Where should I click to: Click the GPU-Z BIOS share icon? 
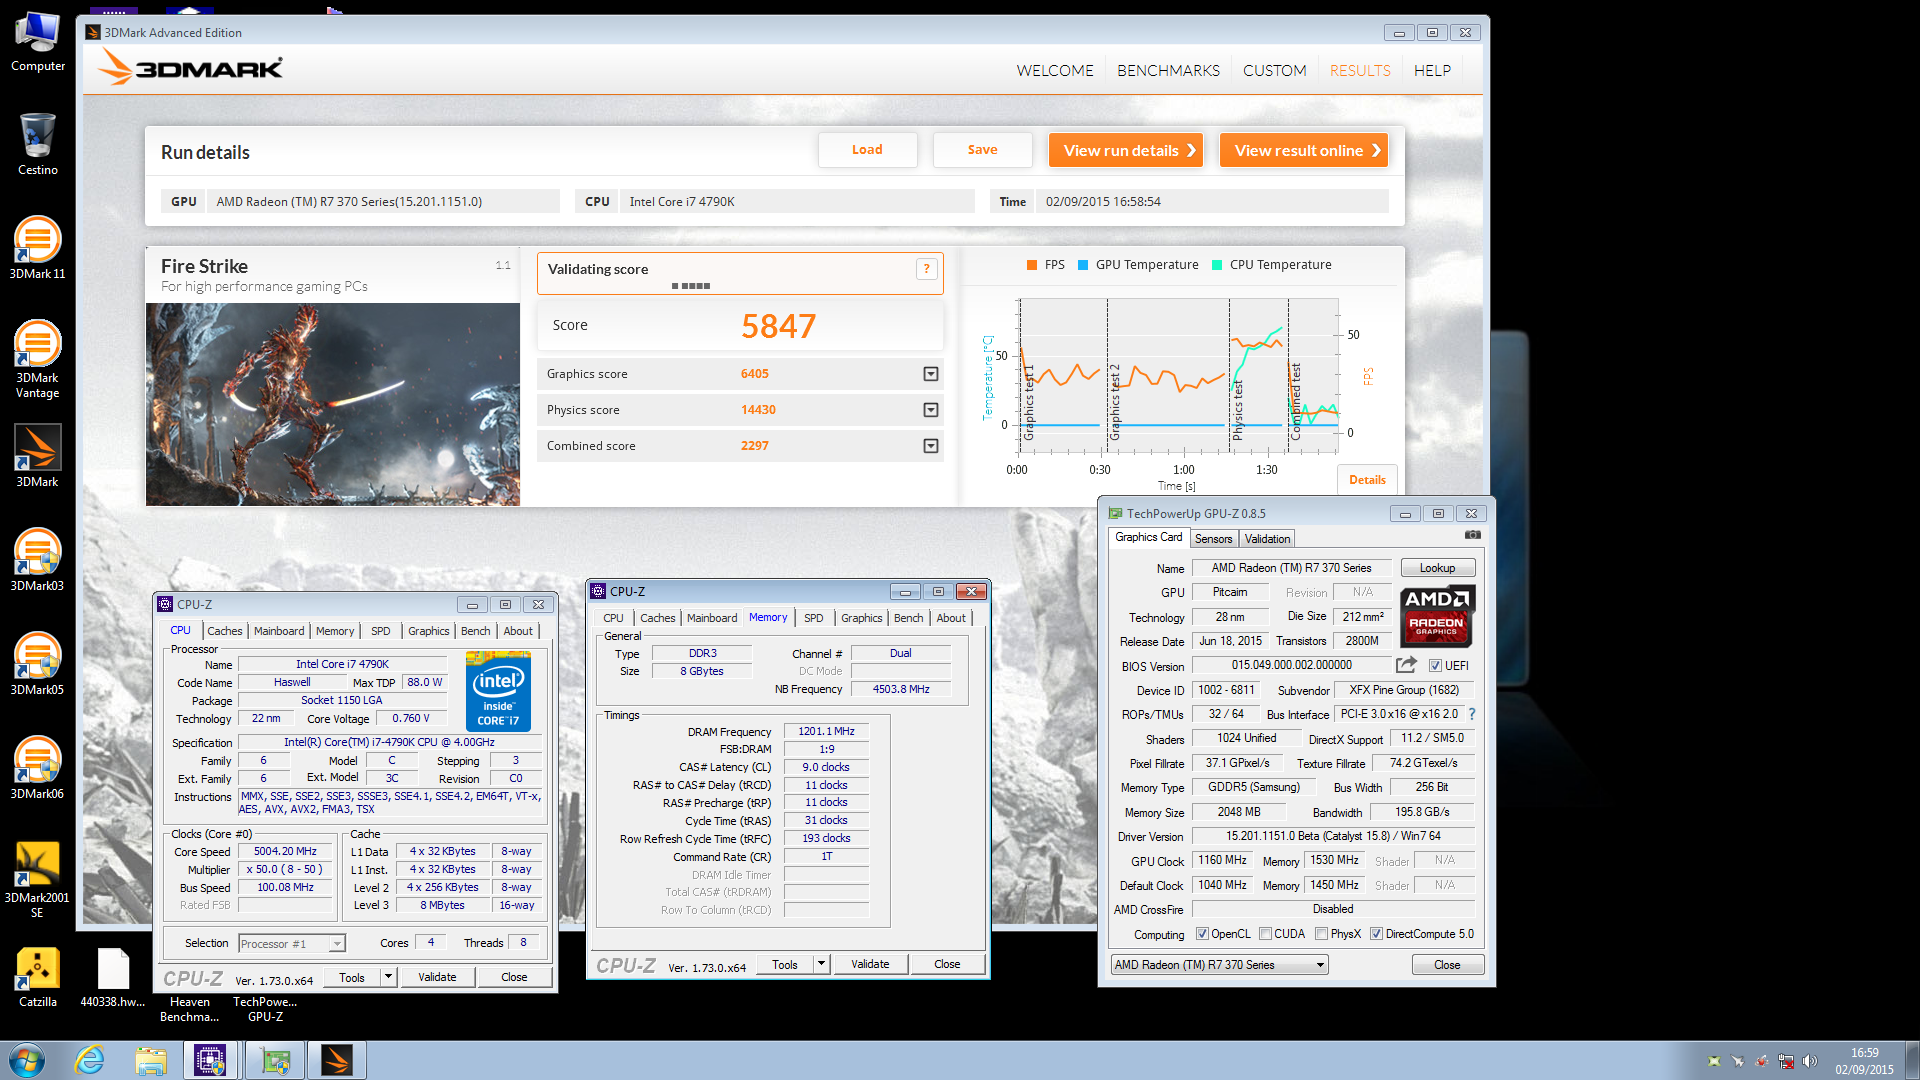coord(1407,665)
